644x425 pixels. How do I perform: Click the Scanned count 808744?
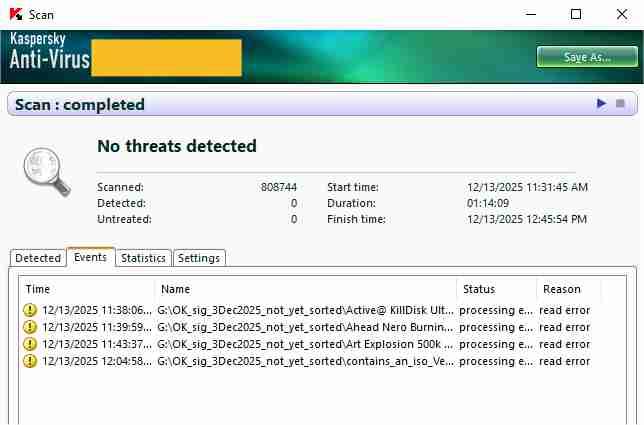click(x=279, y=187)
